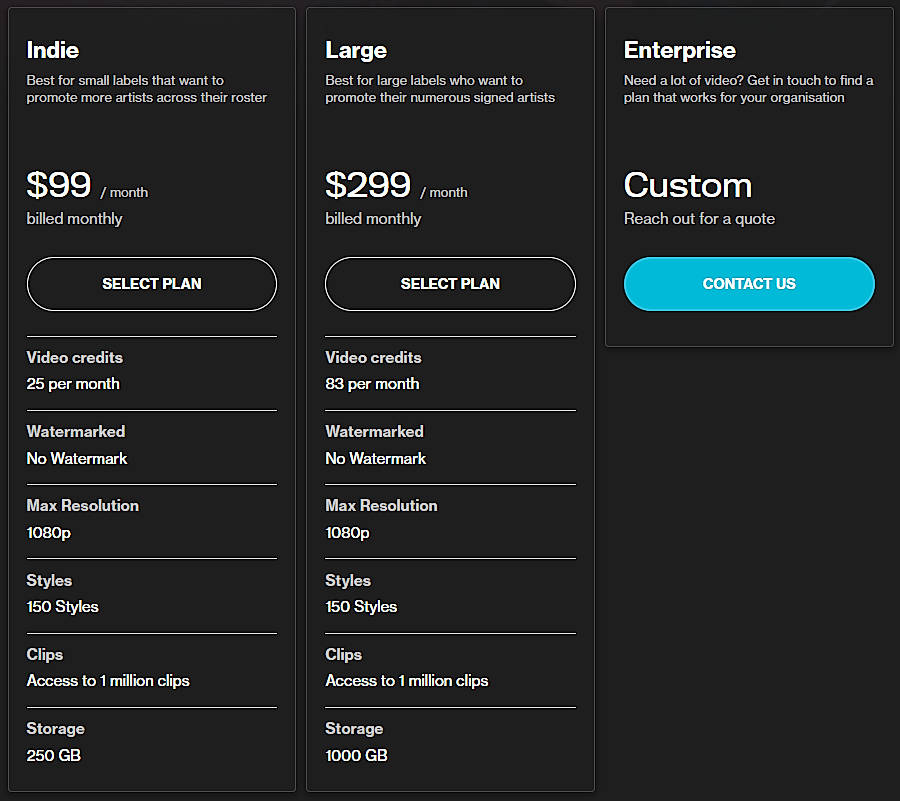This screenshot has height=801, width=900.
Task: Click 'Storage' label in the Indie plan
Action: coord(56,729)
